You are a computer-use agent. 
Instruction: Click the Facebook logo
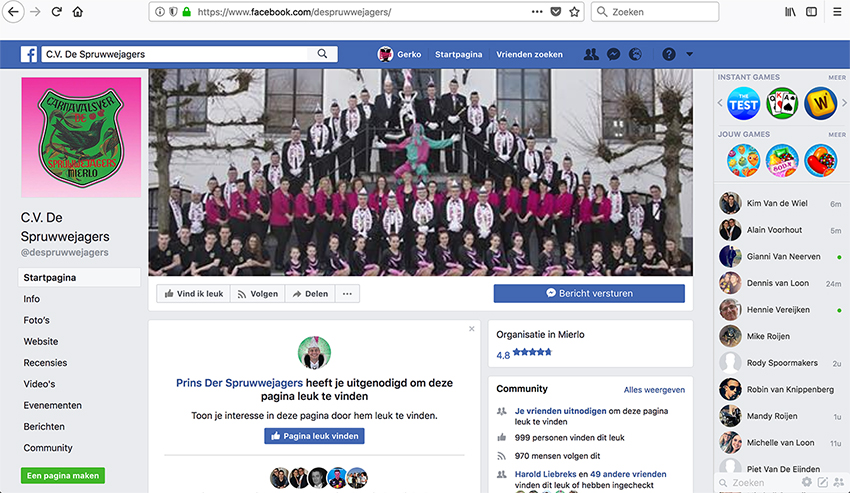tap(29, 54)
